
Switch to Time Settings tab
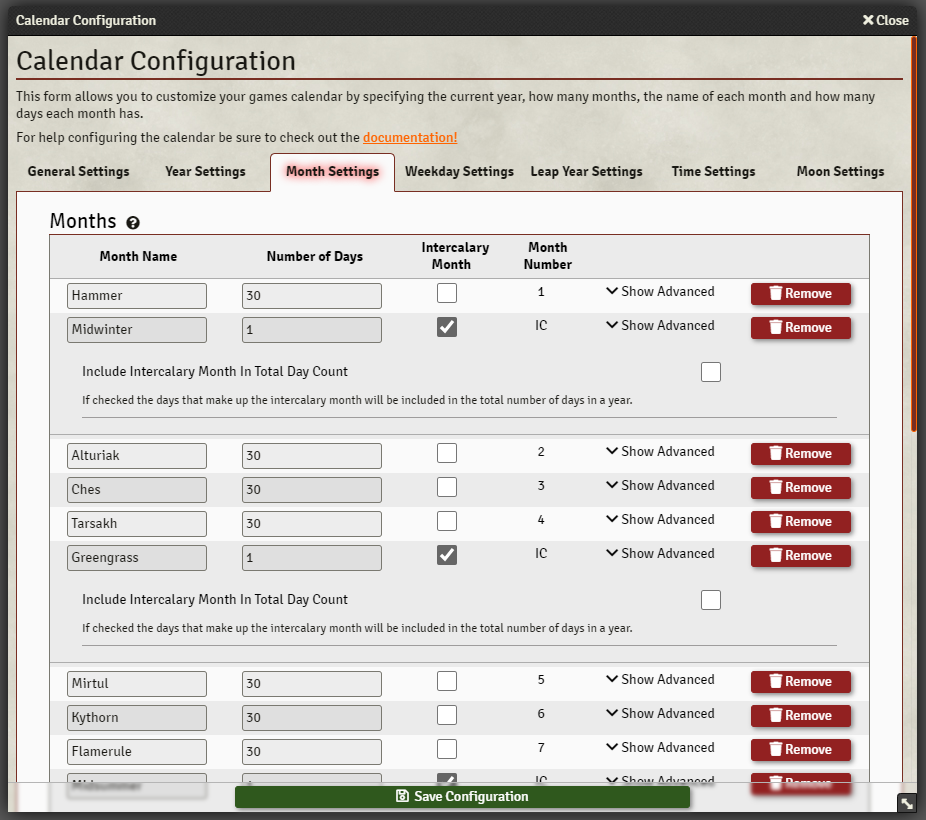(713, 172)
